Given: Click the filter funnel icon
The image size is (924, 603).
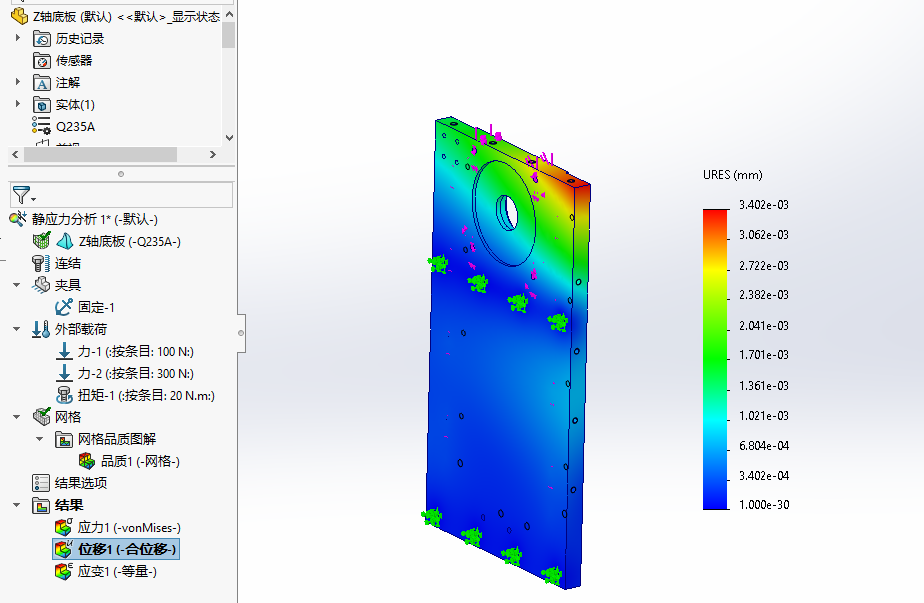Looking at the screenshot, I should pos(21,195).
